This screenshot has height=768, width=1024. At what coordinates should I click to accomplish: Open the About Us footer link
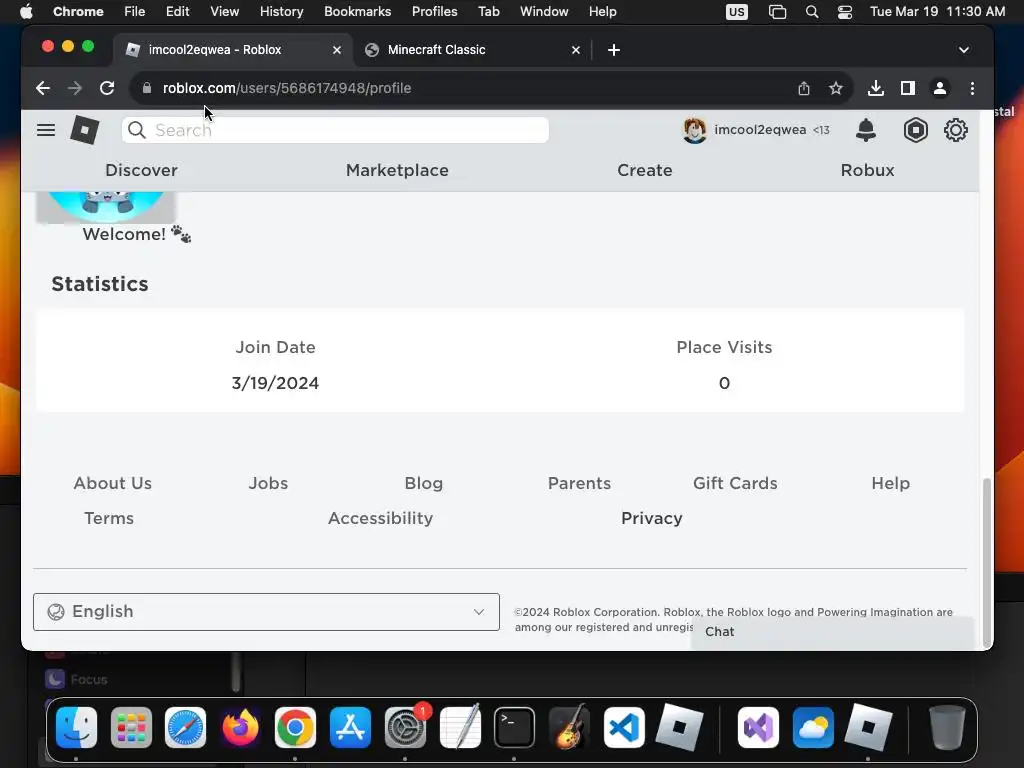pos(112,483)
